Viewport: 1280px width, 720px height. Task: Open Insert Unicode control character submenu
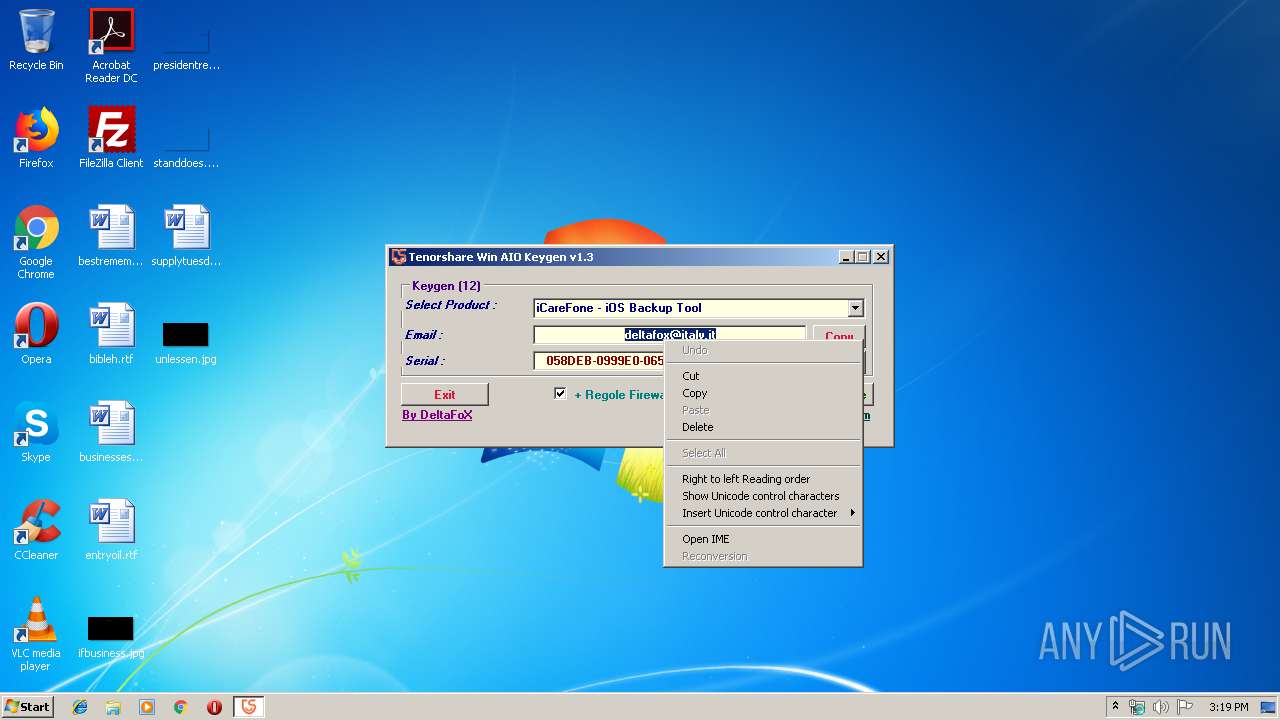tap(763, 513)
